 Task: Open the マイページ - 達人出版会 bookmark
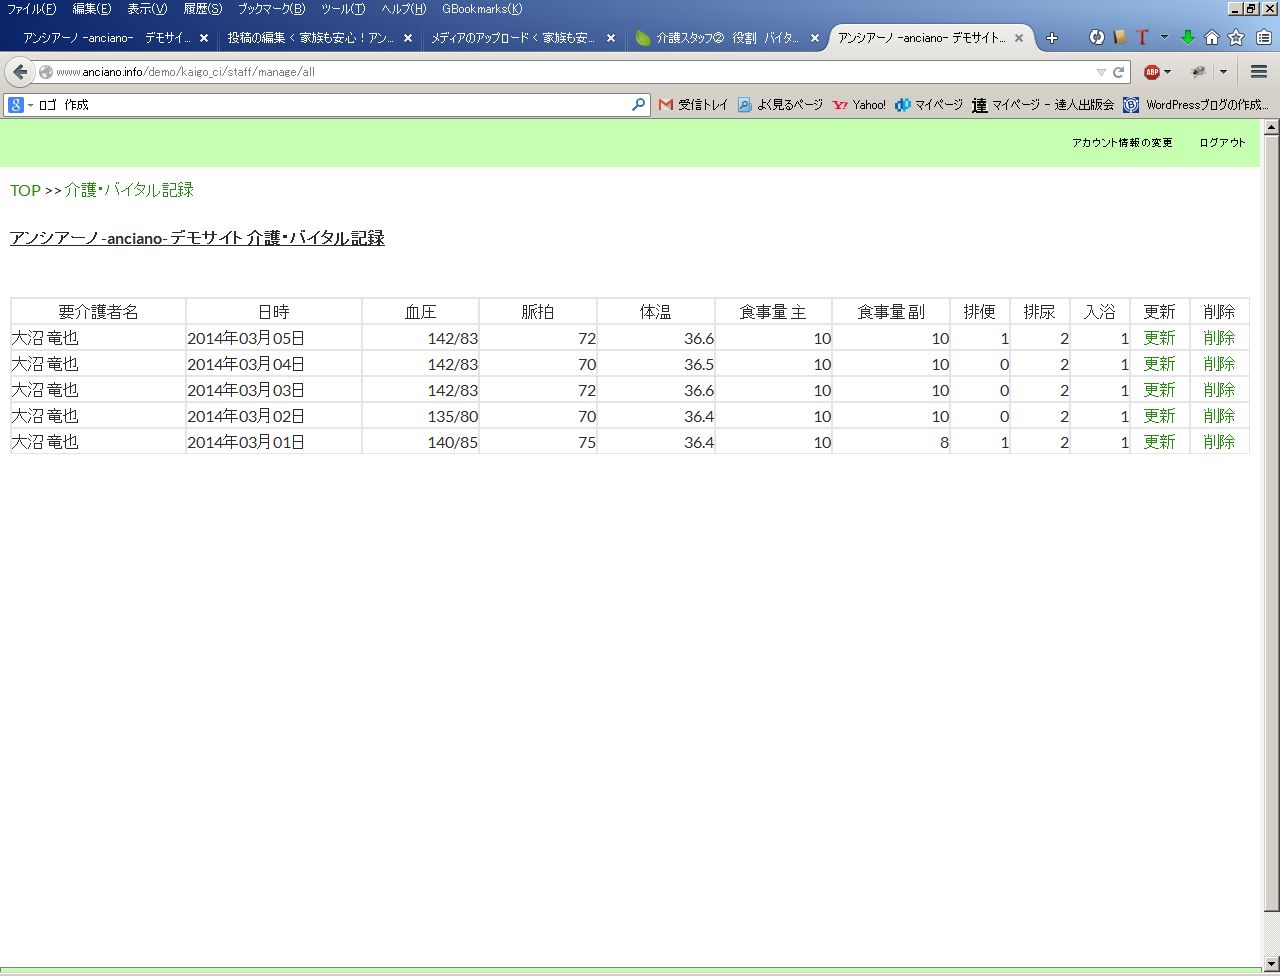click(x=1043, y=105)
